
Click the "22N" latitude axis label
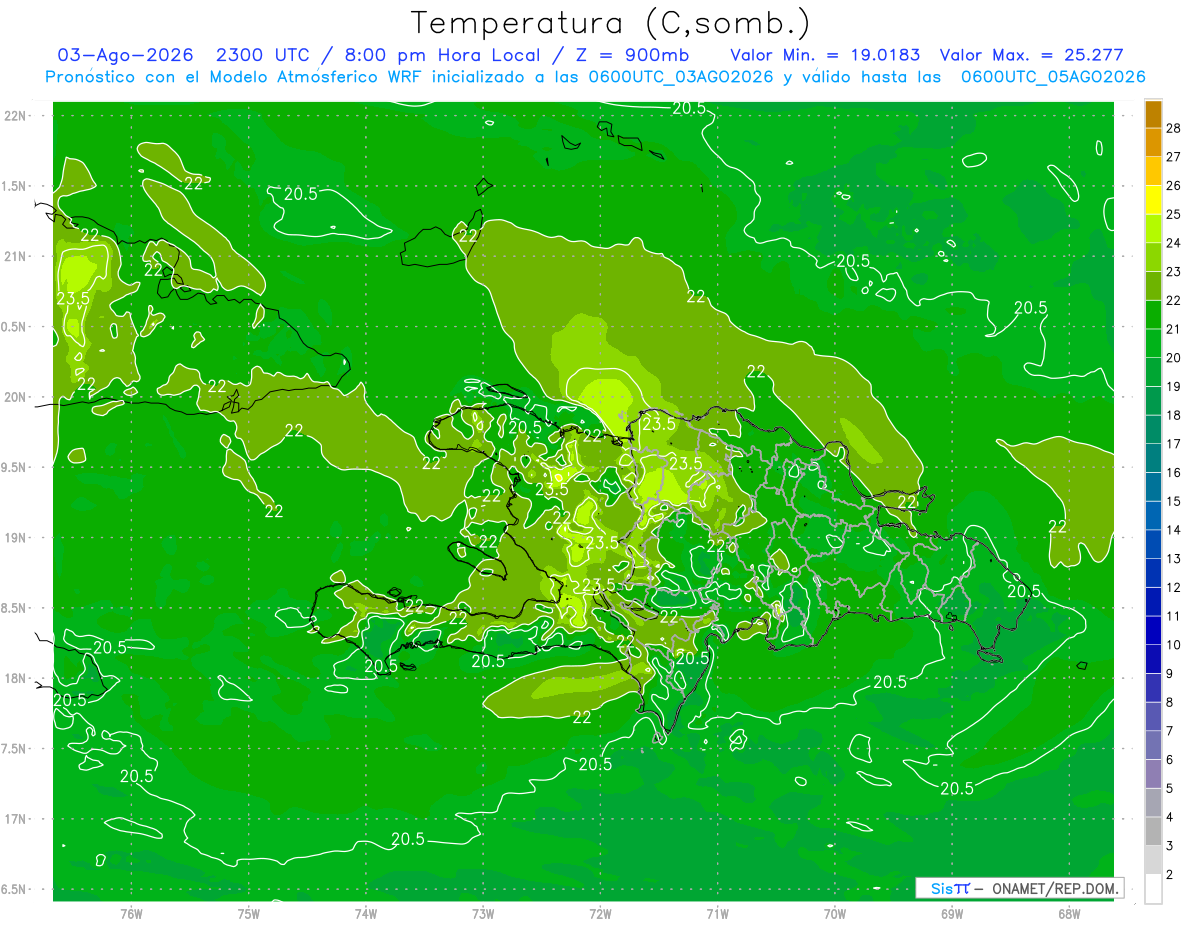coord(15,115)
